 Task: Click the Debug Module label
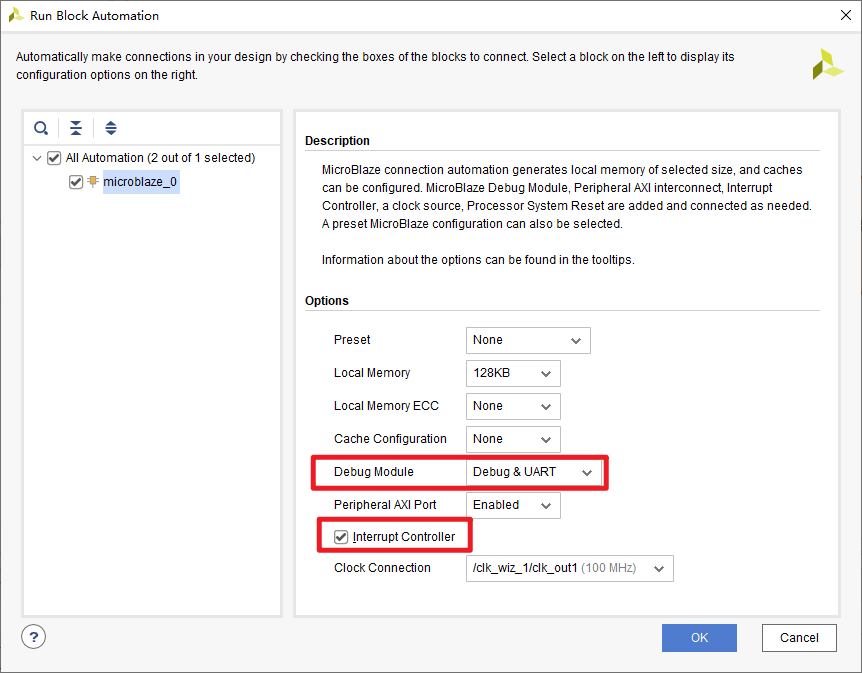click(x=374, y=472)
